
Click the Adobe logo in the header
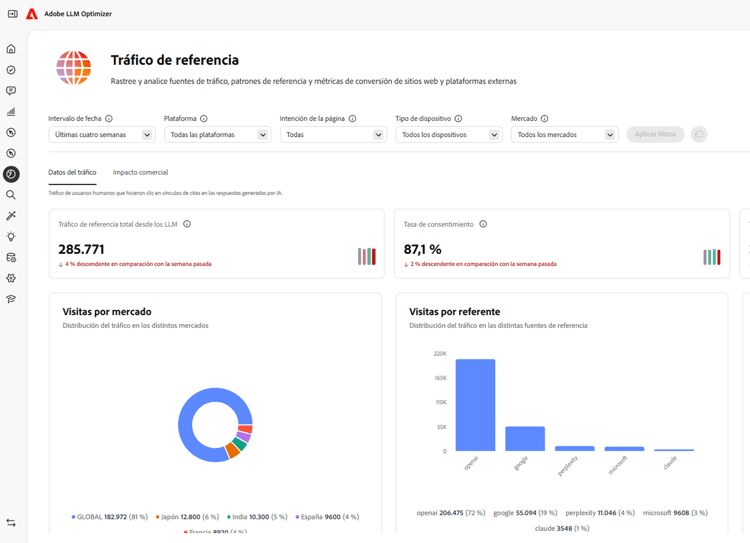pyautogui.click(x=32, y=14)
